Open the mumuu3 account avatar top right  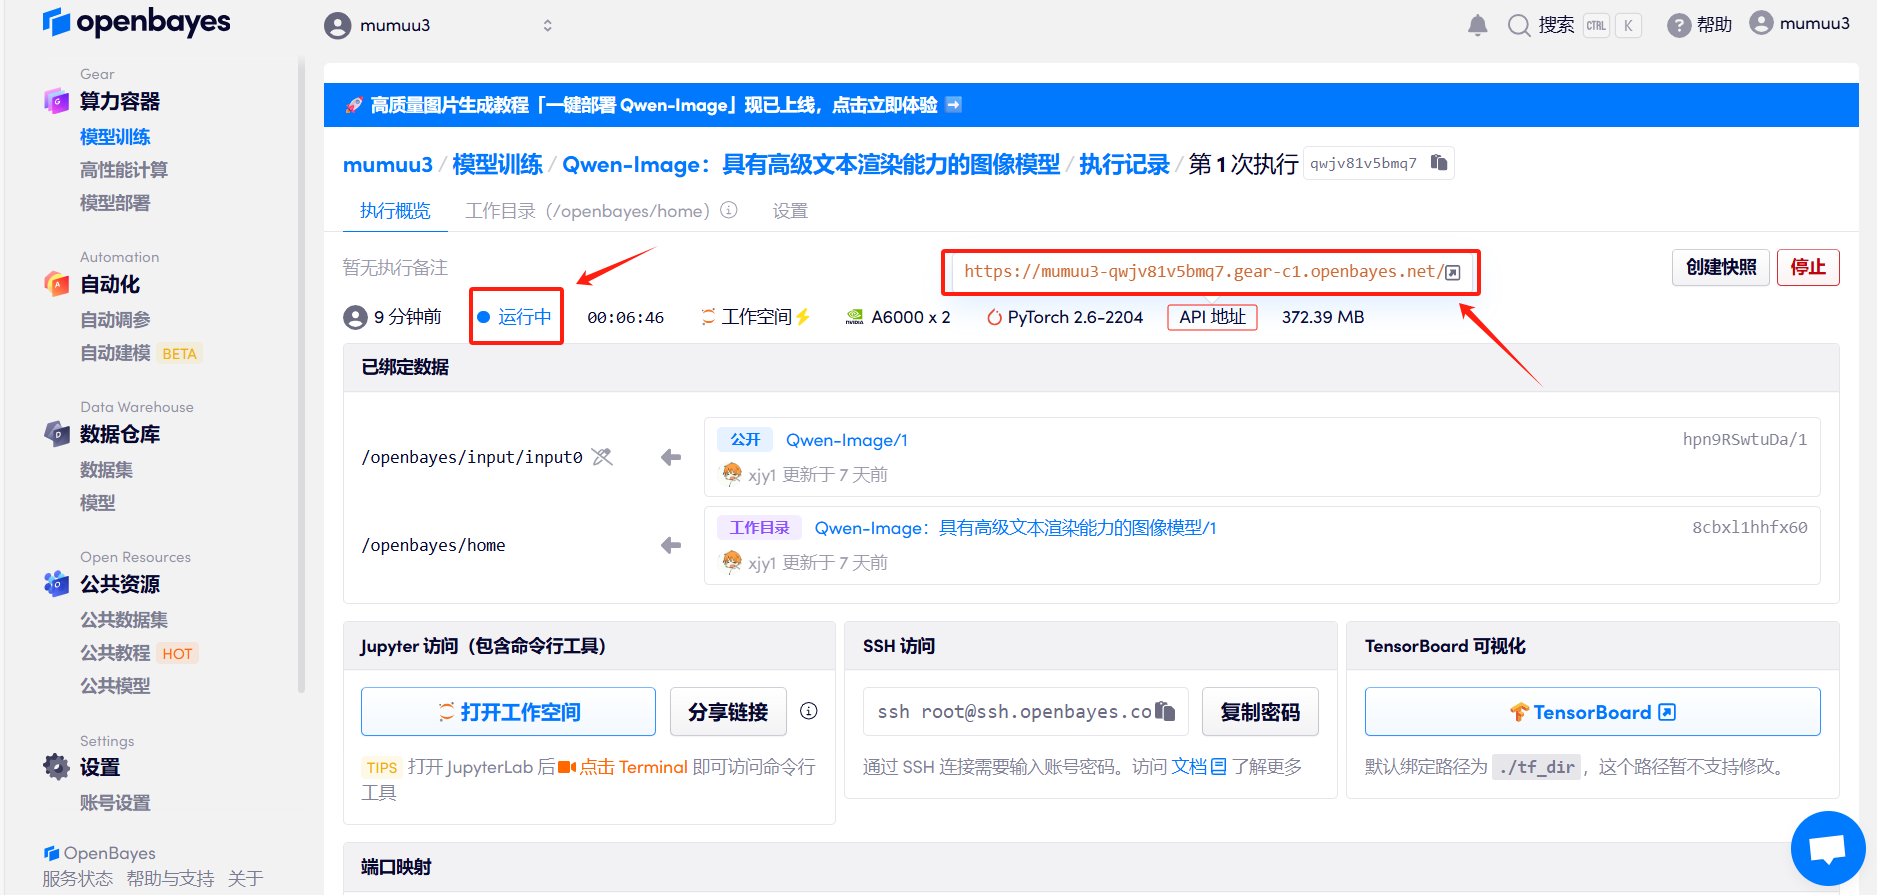1761,23
